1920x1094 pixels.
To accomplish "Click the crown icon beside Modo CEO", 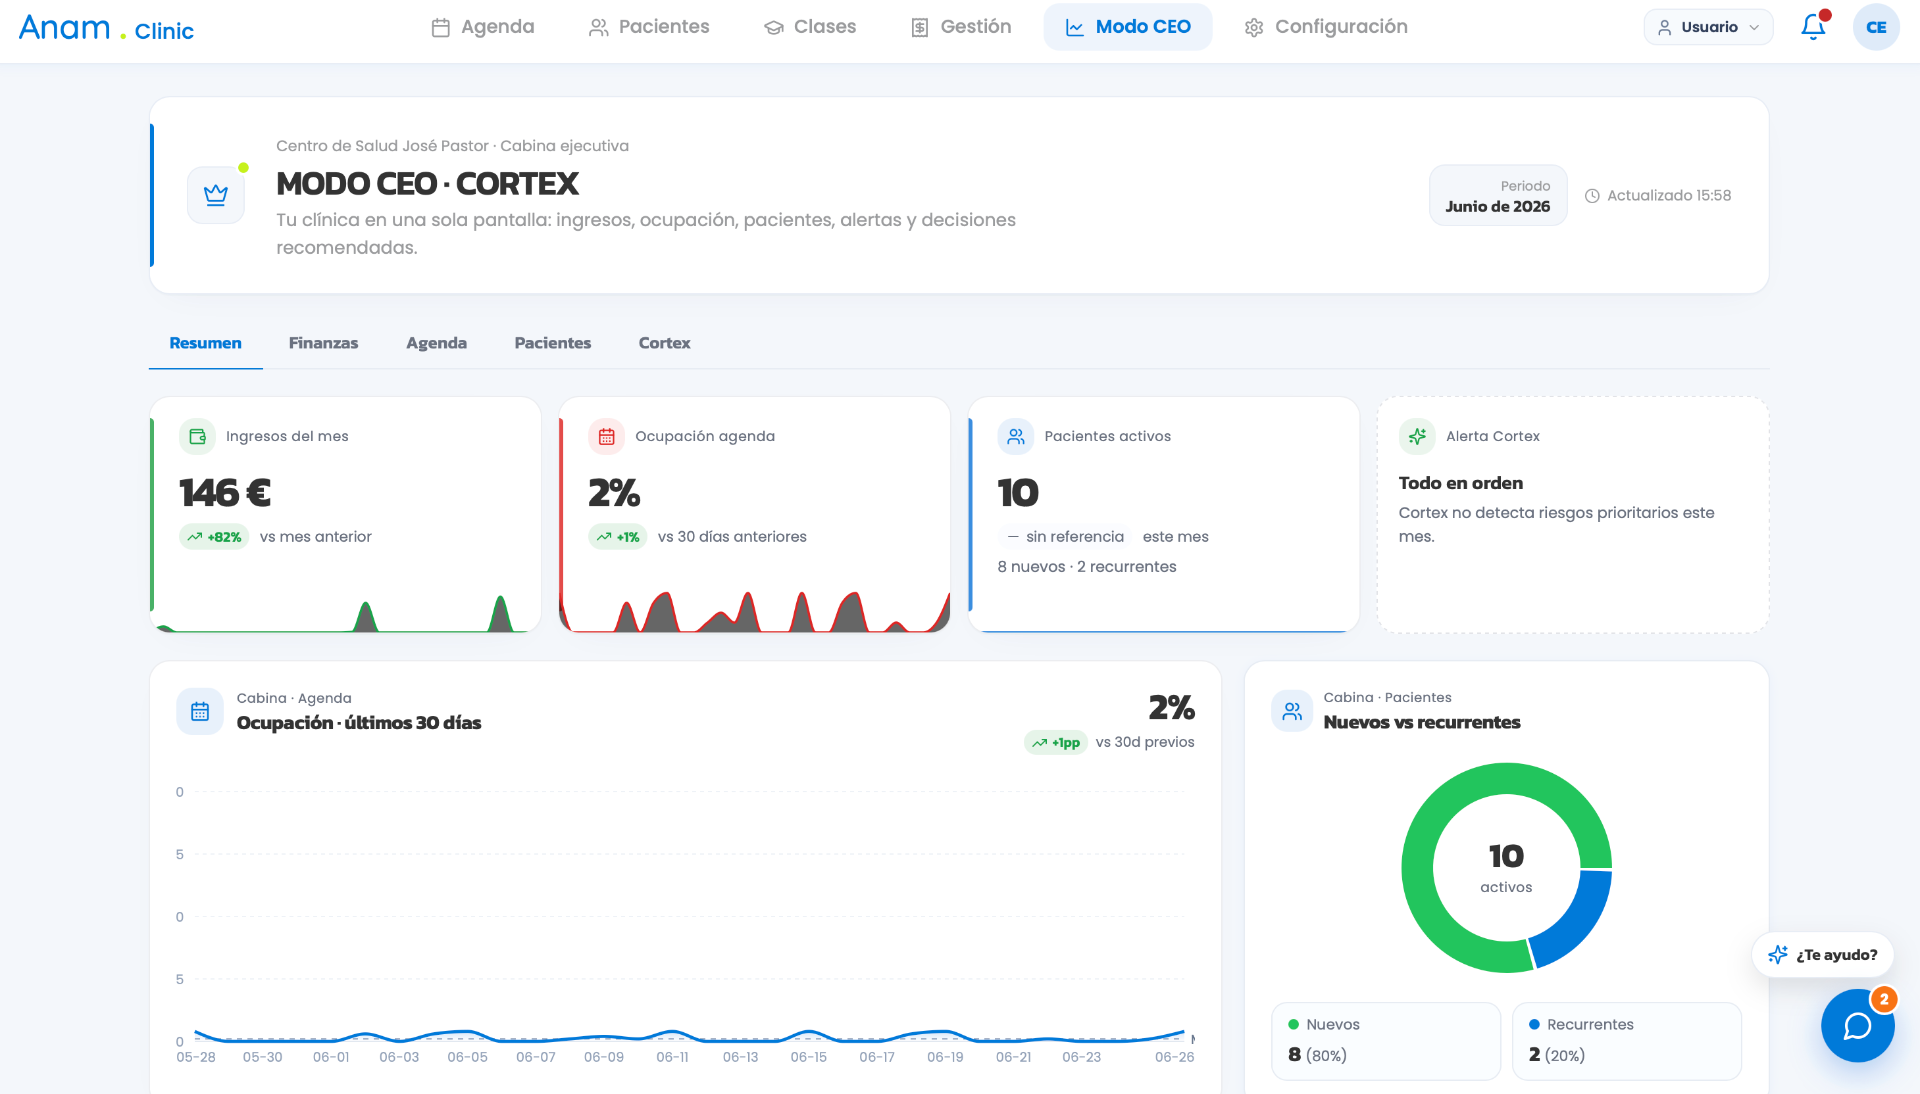I will click(x=216, y=195).
